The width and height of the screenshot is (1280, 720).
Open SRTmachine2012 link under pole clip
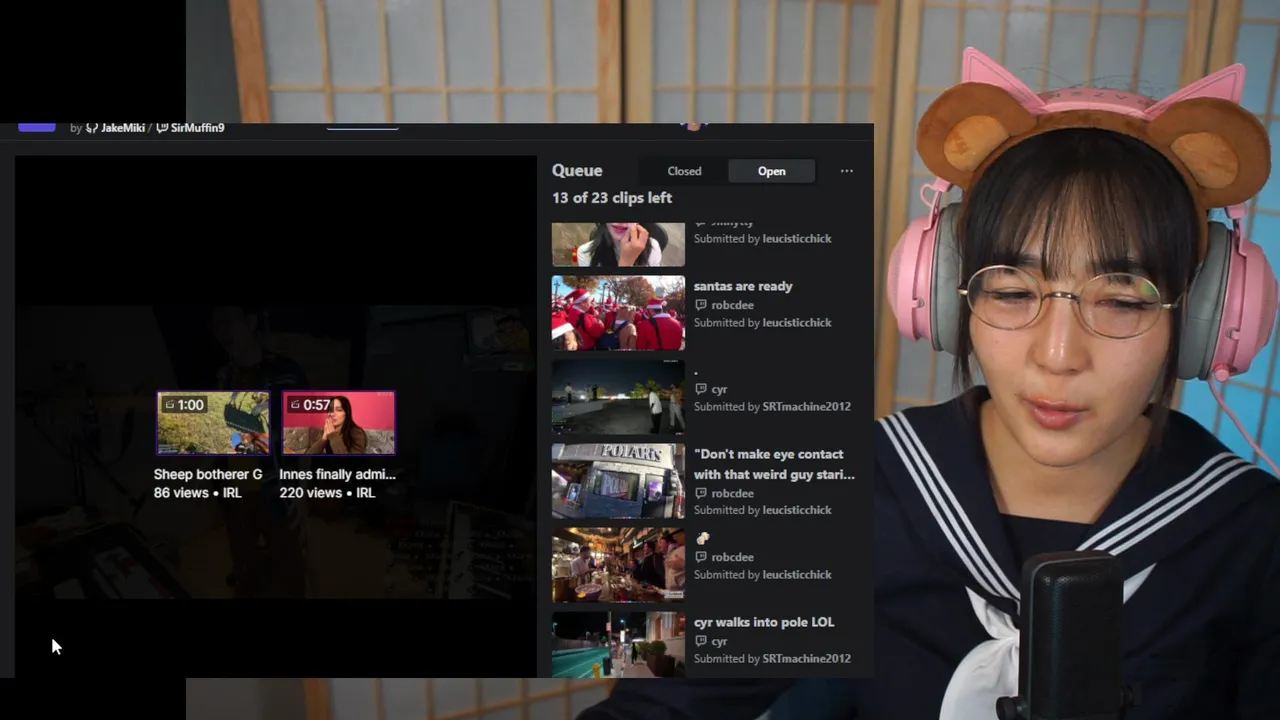tap(806, 659)
